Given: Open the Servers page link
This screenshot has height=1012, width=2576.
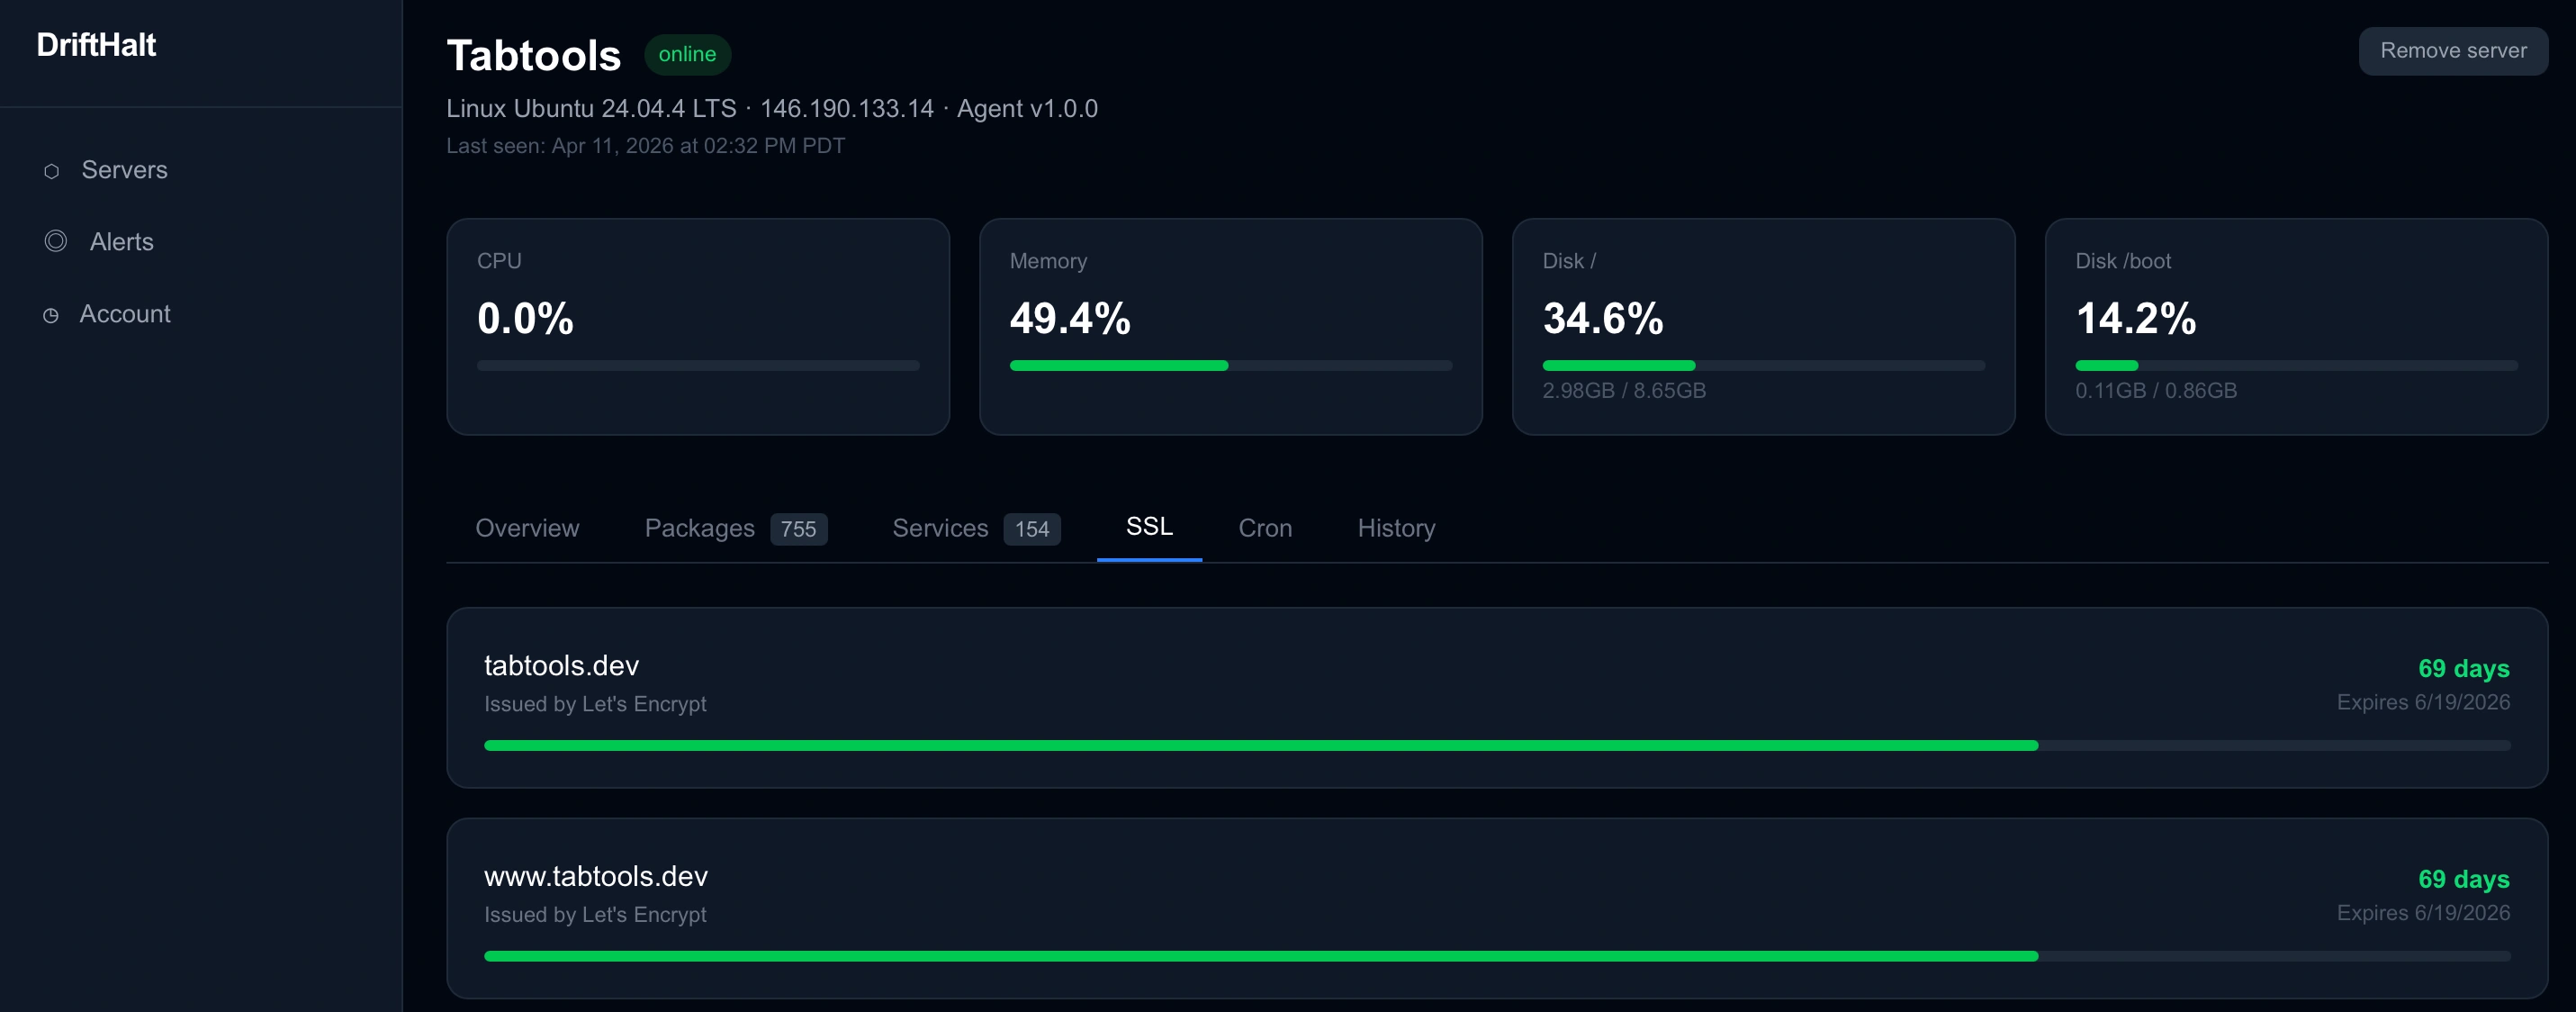Looking at the screenshot, I should [124, 170].
